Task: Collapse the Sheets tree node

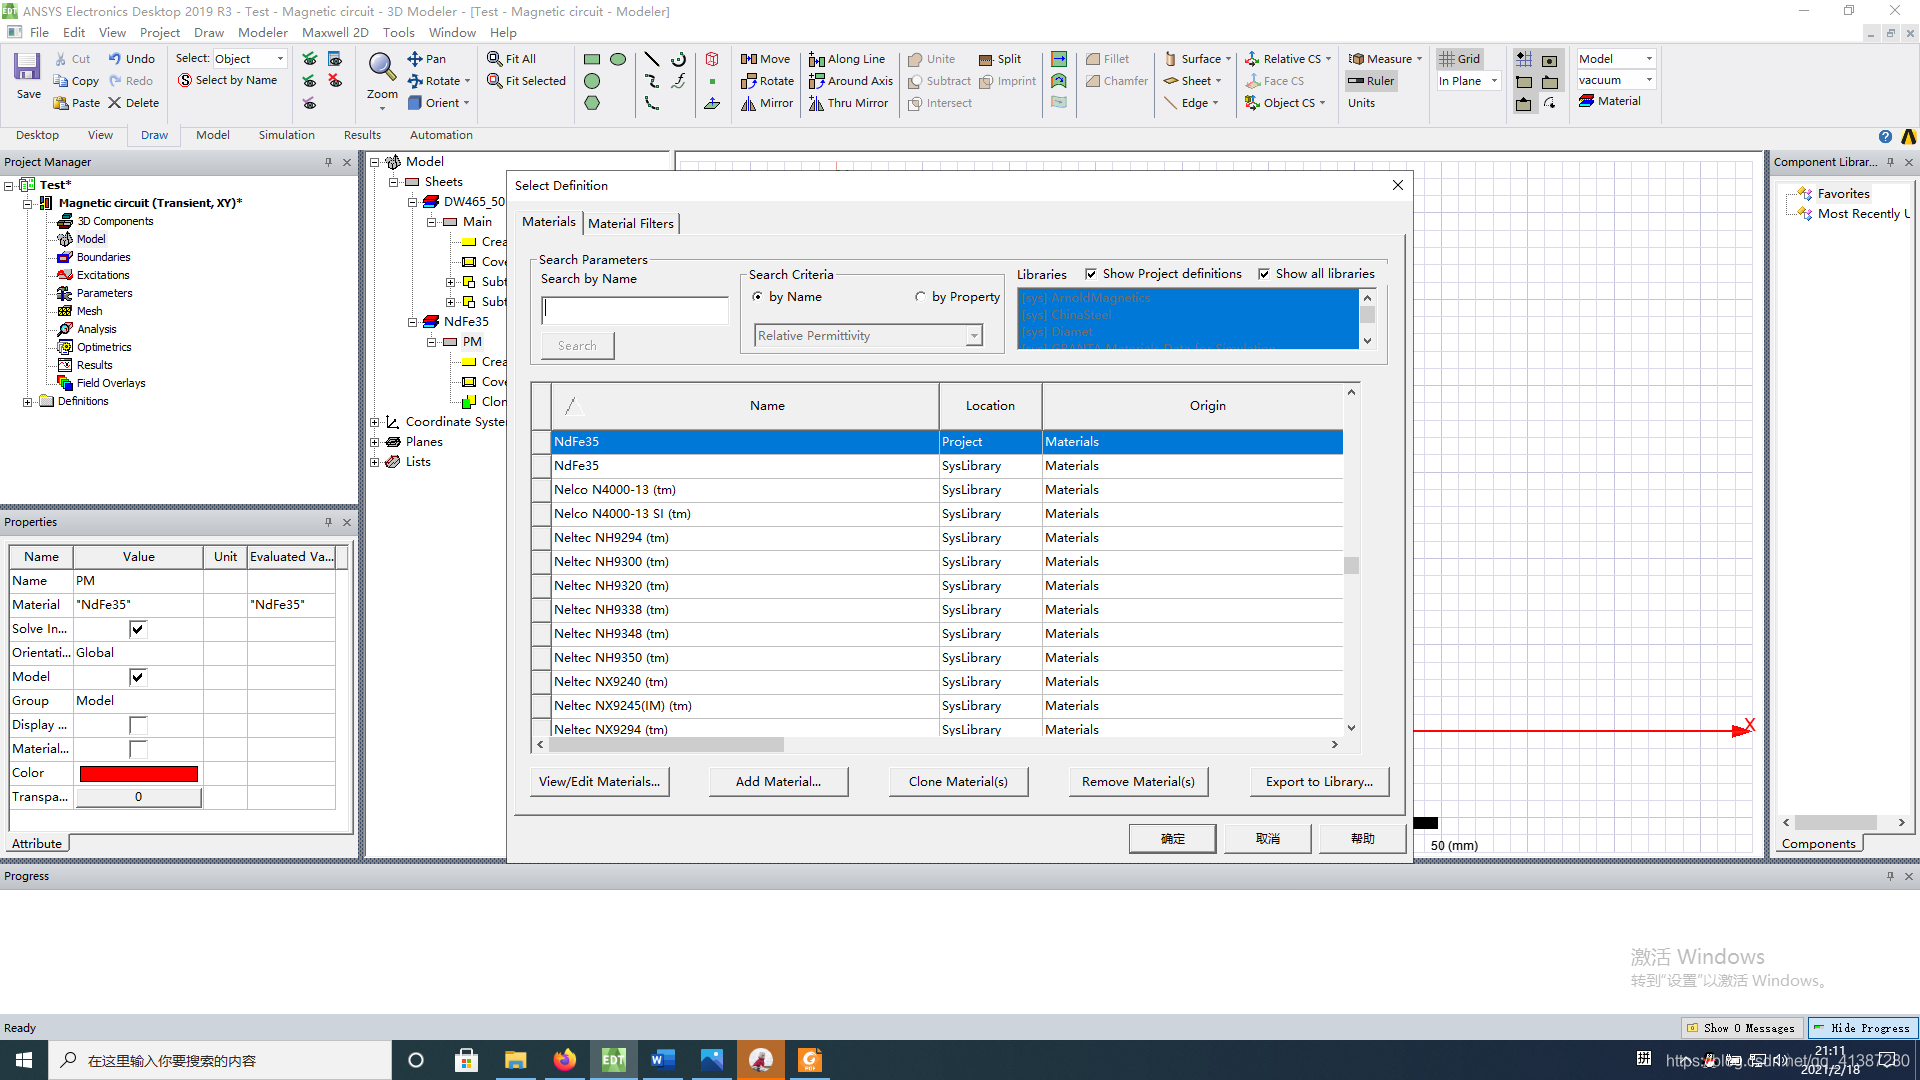Action: click(394, 182)
